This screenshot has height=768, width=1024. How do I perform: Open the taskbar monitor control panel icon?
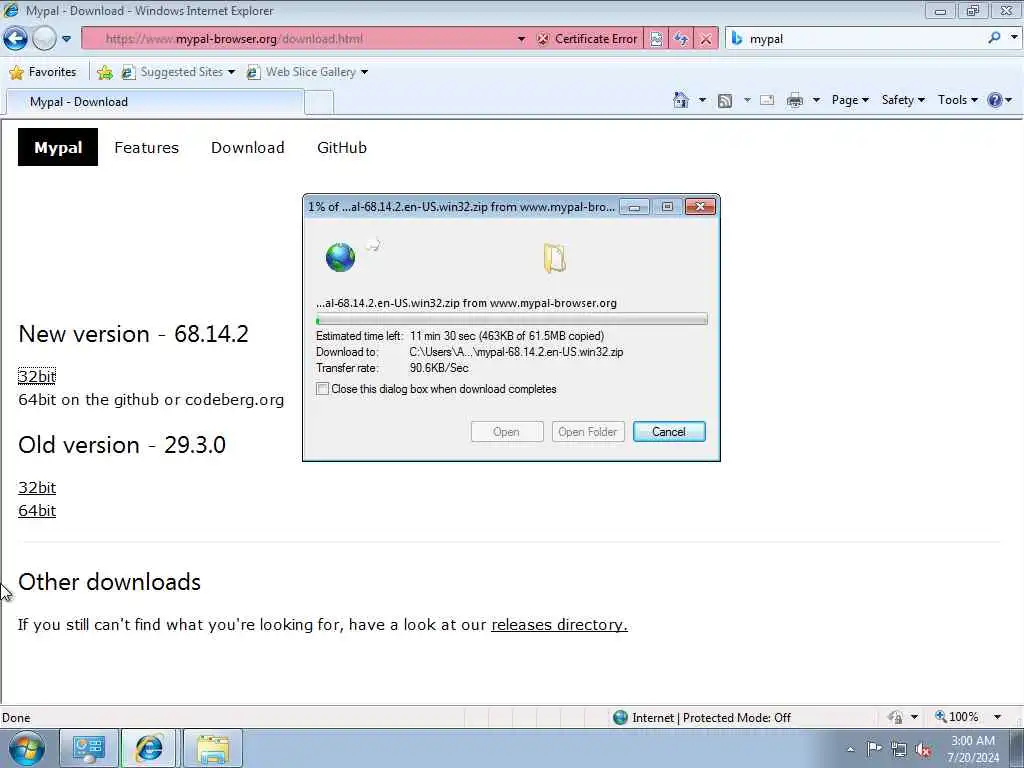click(x=88, y=748)
